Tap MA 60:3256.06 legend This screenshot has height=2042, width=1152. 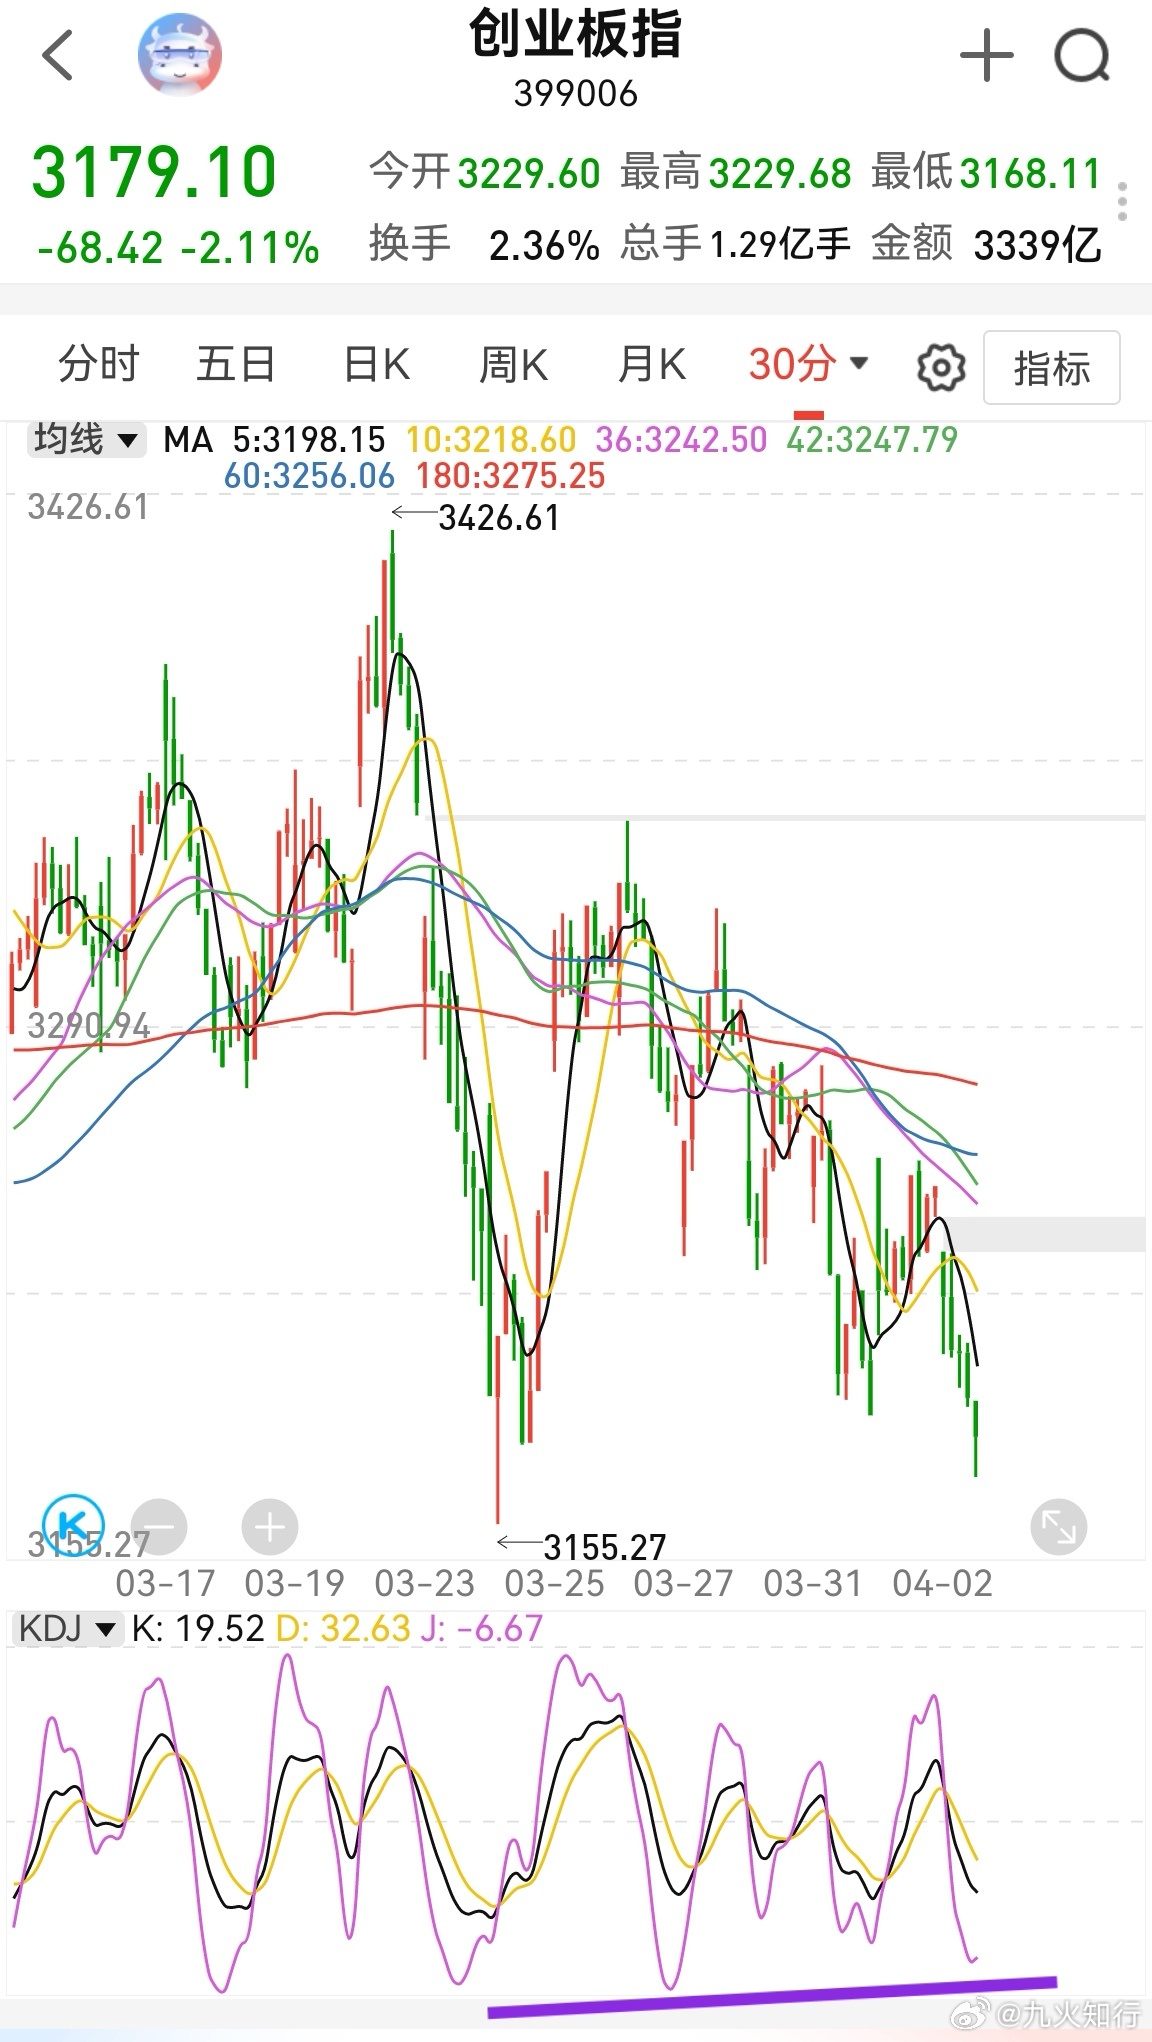point(309,476)
